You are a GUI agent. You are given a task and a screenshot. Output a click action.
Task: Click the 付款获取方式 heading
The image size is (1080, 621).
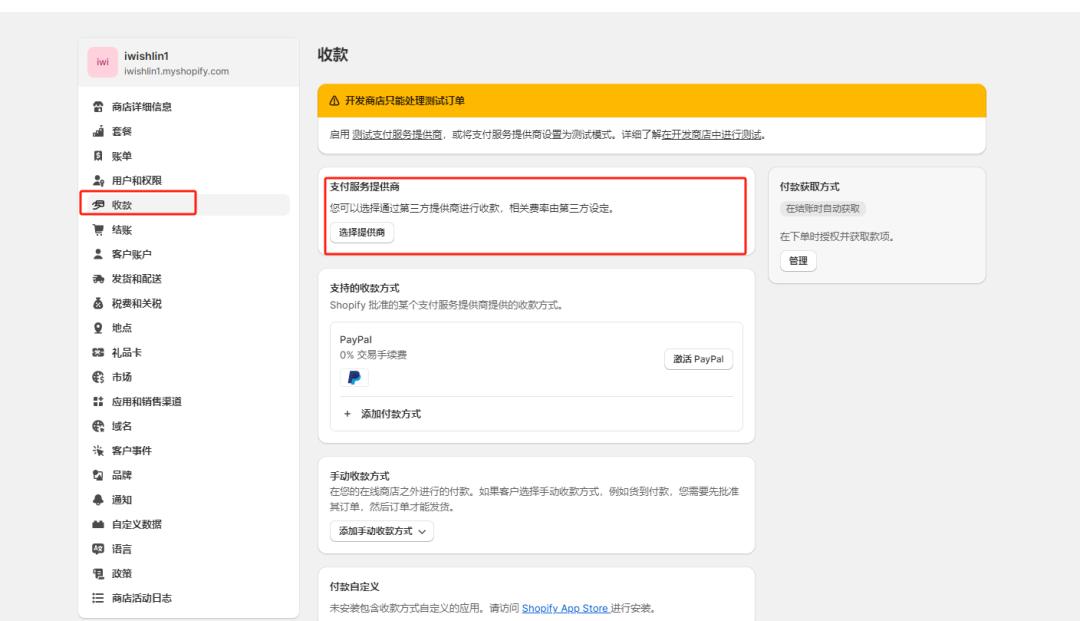809,187
